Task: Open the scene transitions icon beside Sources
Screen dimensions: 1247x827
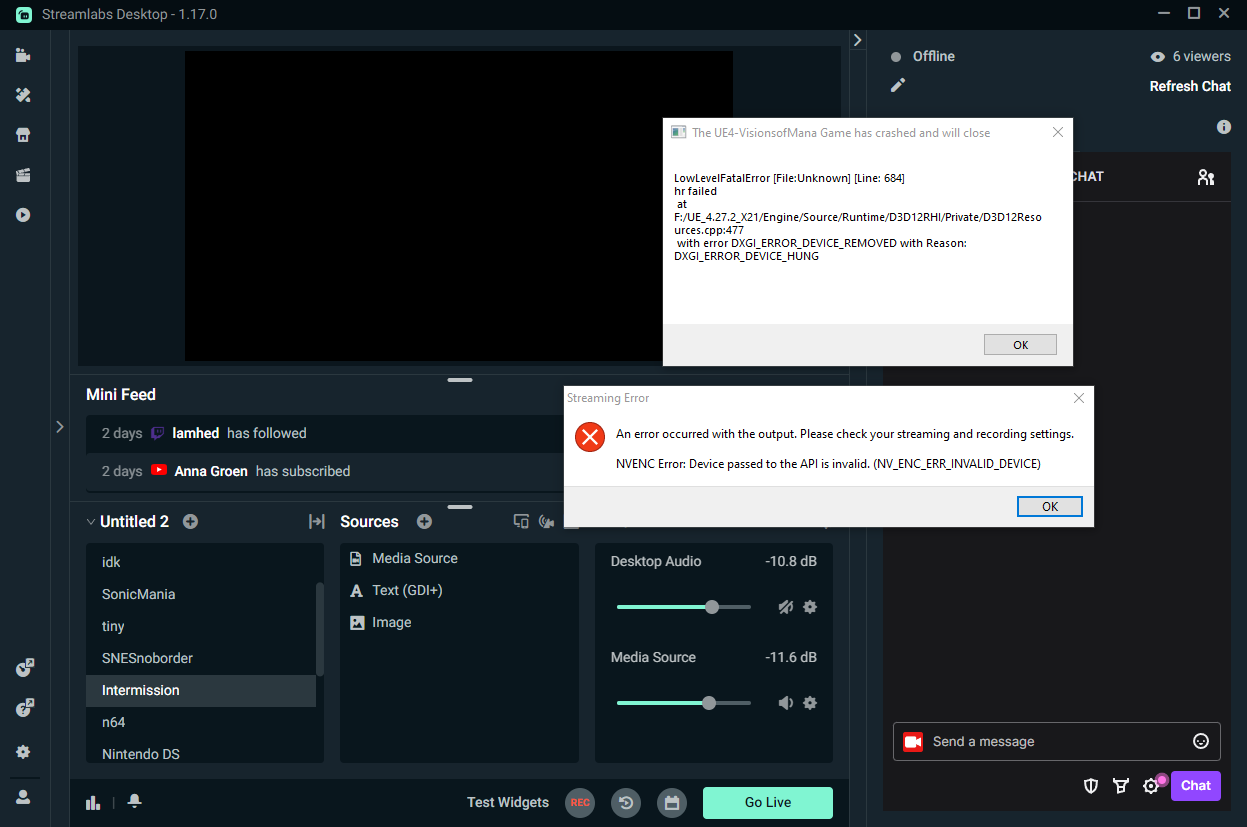Action: click(x=317, y=521)
